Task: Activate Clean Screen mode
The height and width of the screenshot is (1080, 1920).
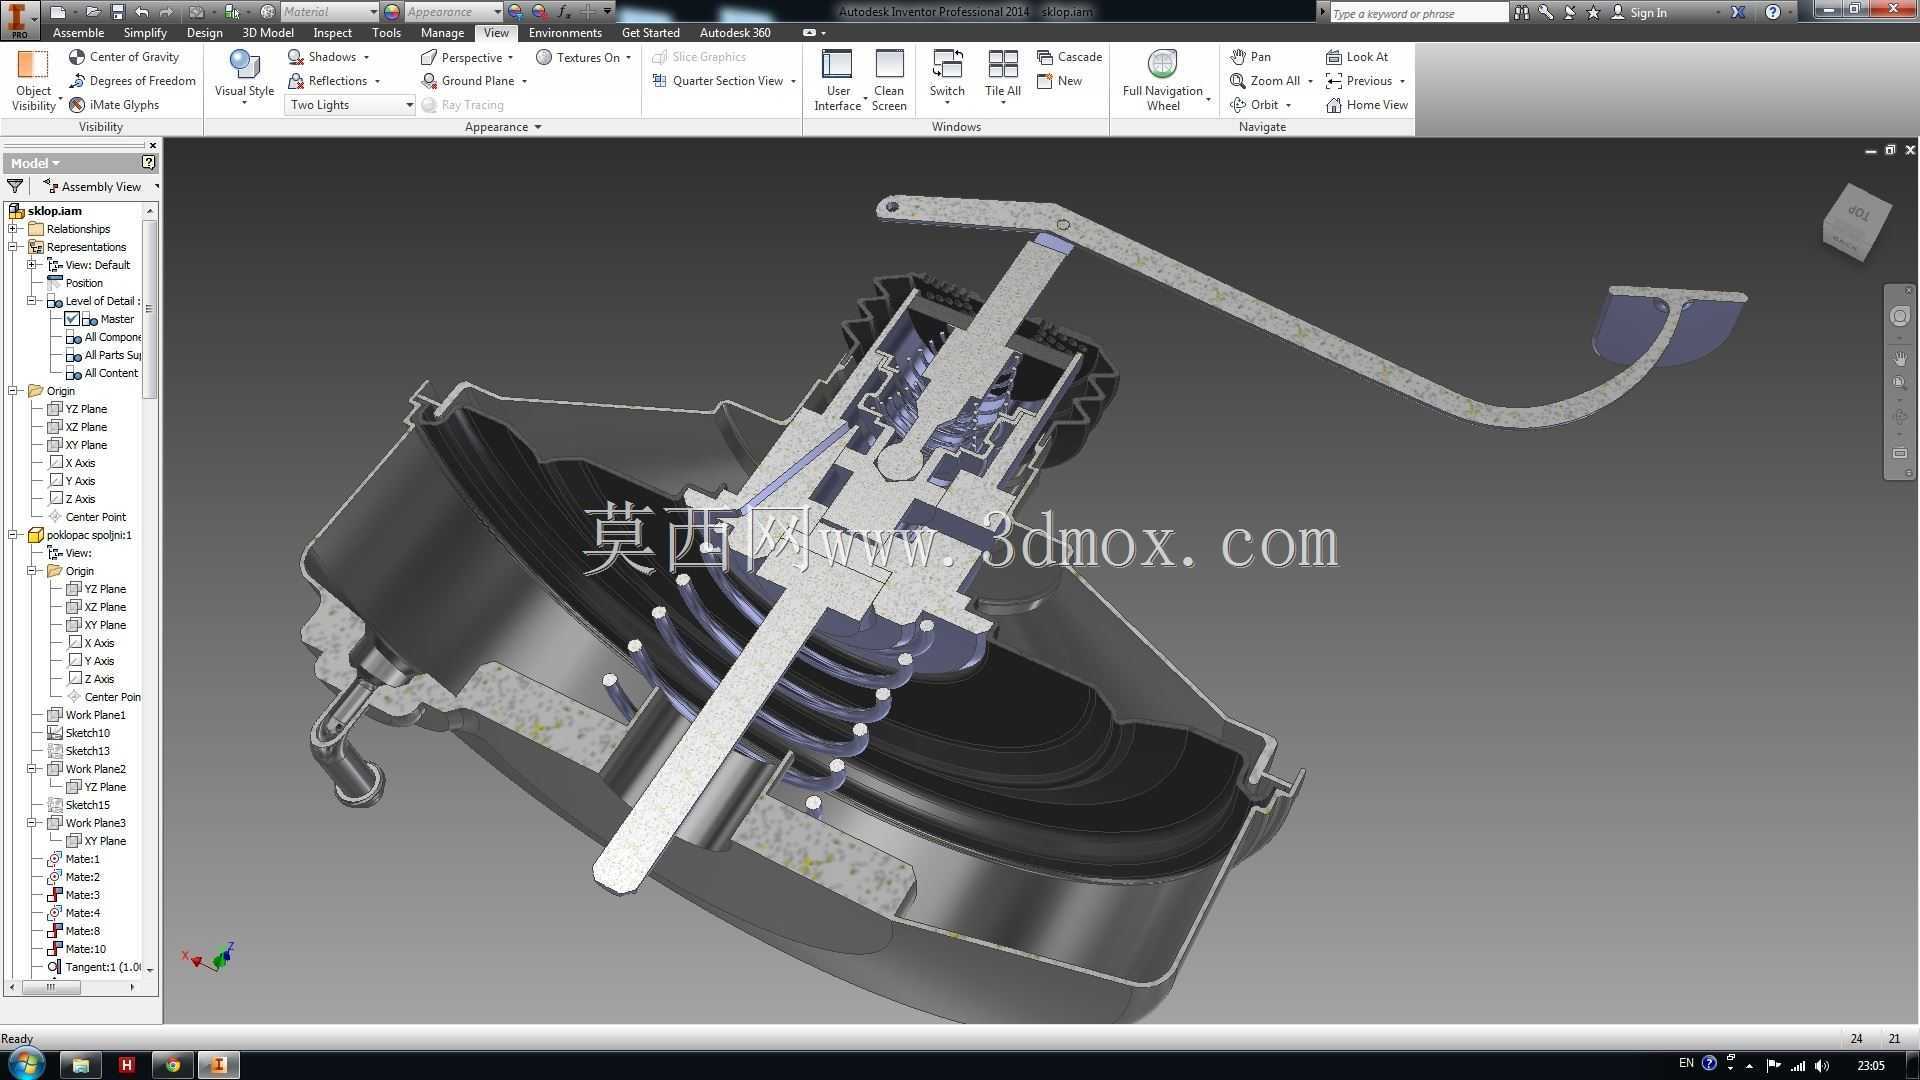Action: (889, 80)
